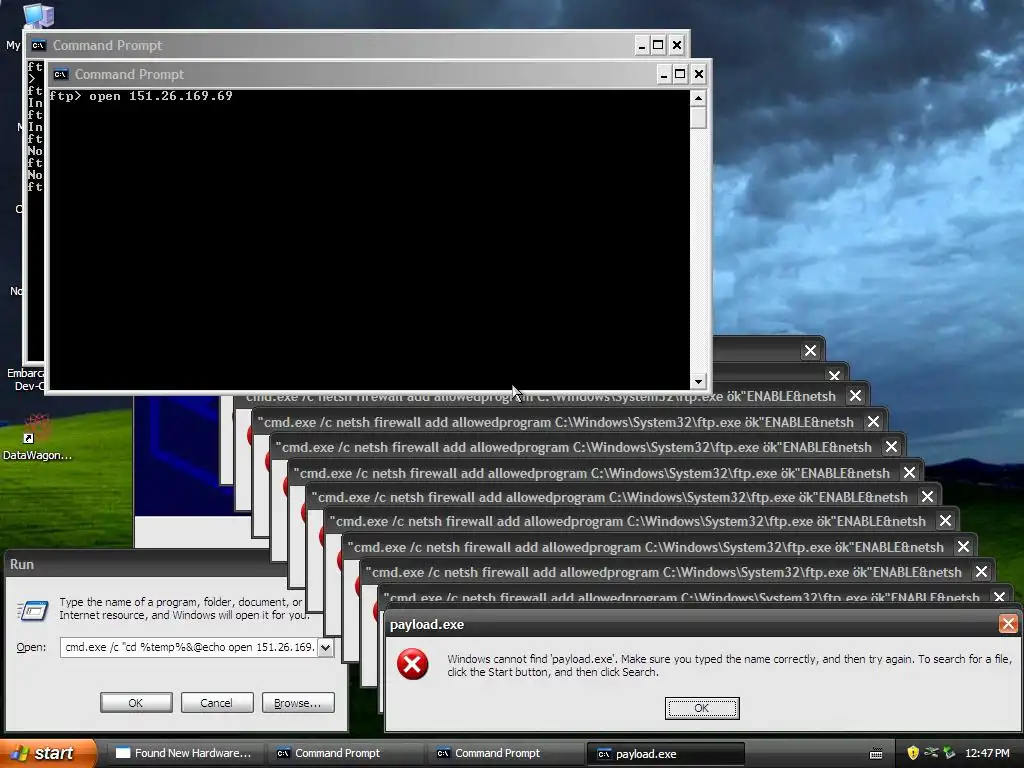Close the last netsh dialog, directly behind payload.exe dialog
This screenshot has width=1024, height=768.
[x=999, y=596]
